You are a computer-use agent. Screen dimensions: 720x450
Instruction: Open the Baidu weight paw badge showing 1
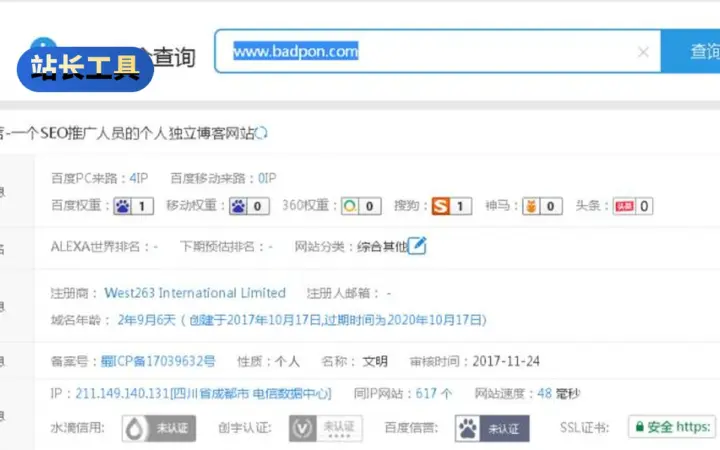click(x=134, y=206)
